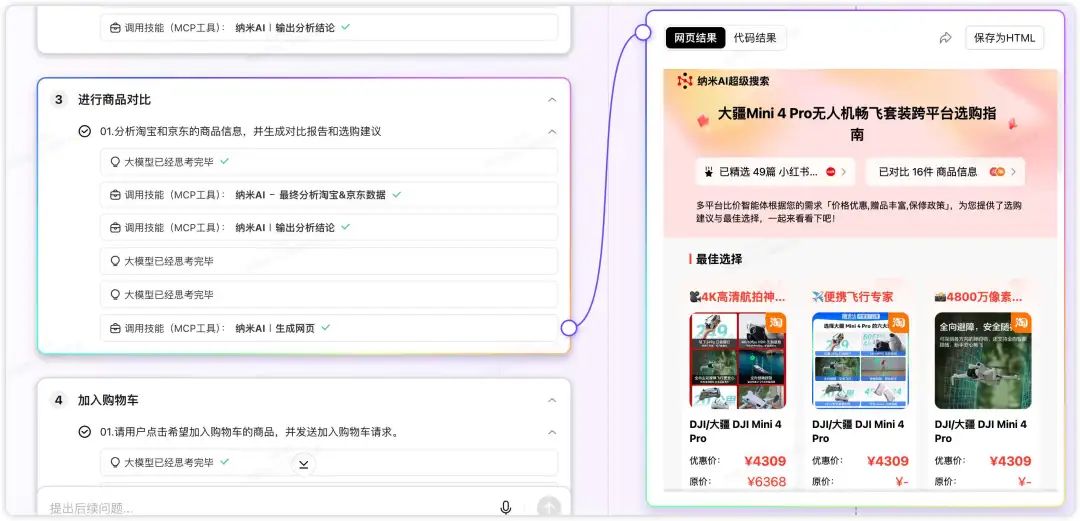Click the 进行商品对比 step title
Viewport: 1080px width, 521px height.
click(114, 100)
